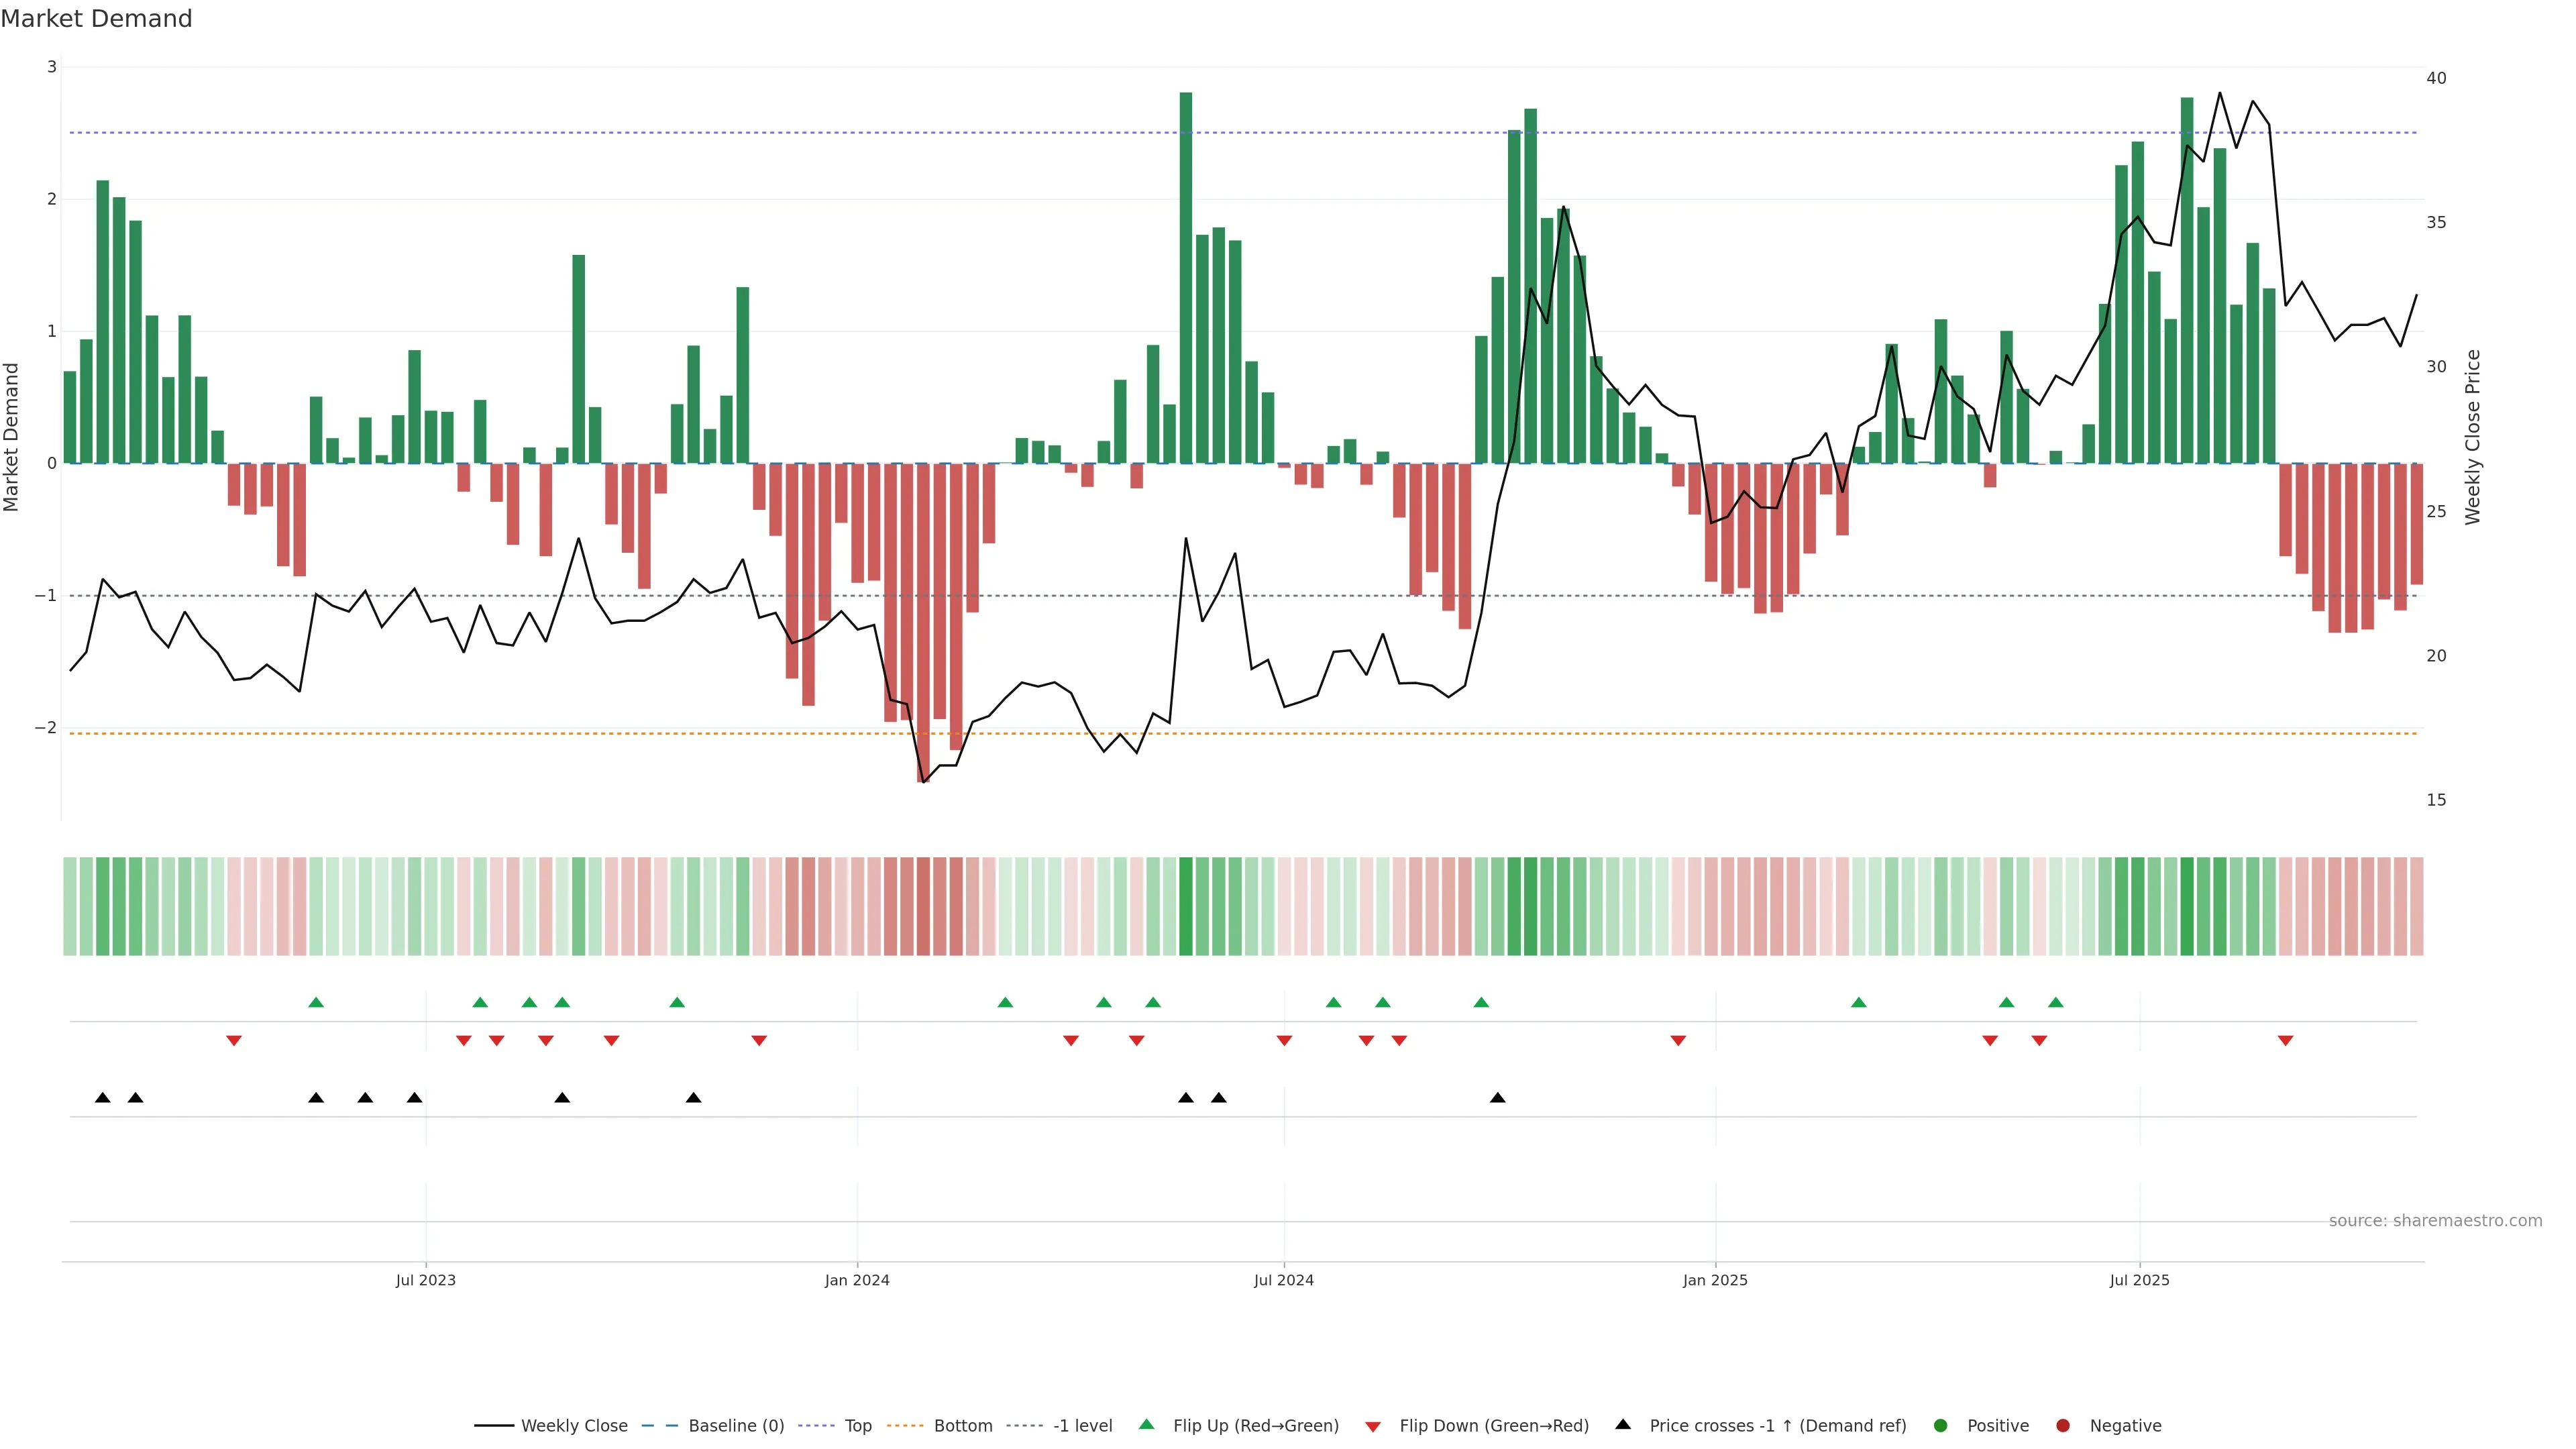Click the Market Demand chart title
The width and height of the screenshot is (2576, 1449).
(x=96, y=19)
